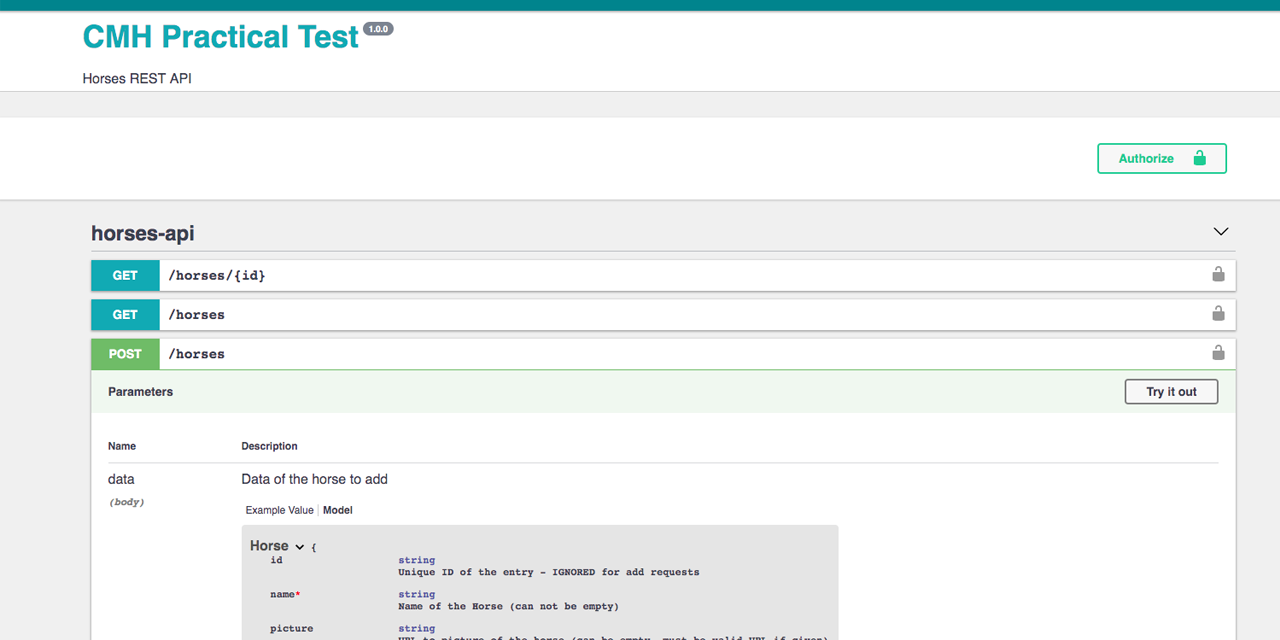
Task: Select the GET method badge for /horses/{id}
Action: coord(125,274)
